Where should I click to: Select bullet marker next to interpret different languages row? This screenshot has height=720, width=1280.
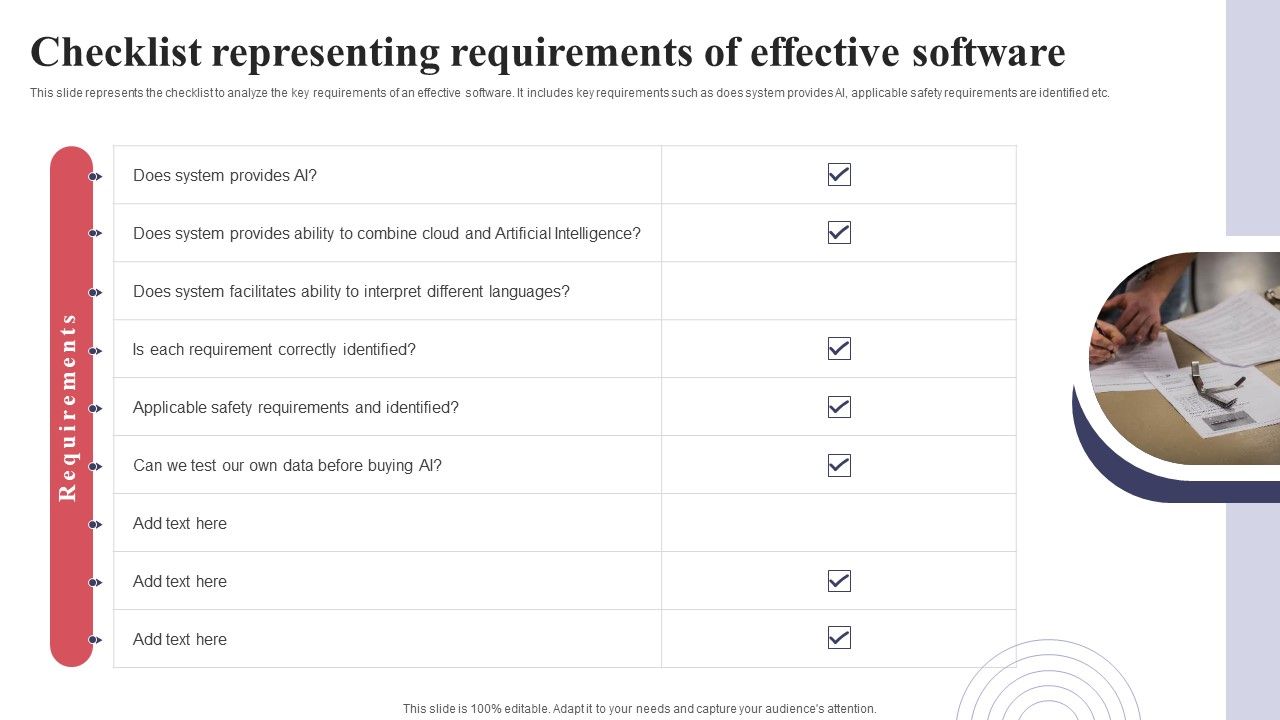94,292
